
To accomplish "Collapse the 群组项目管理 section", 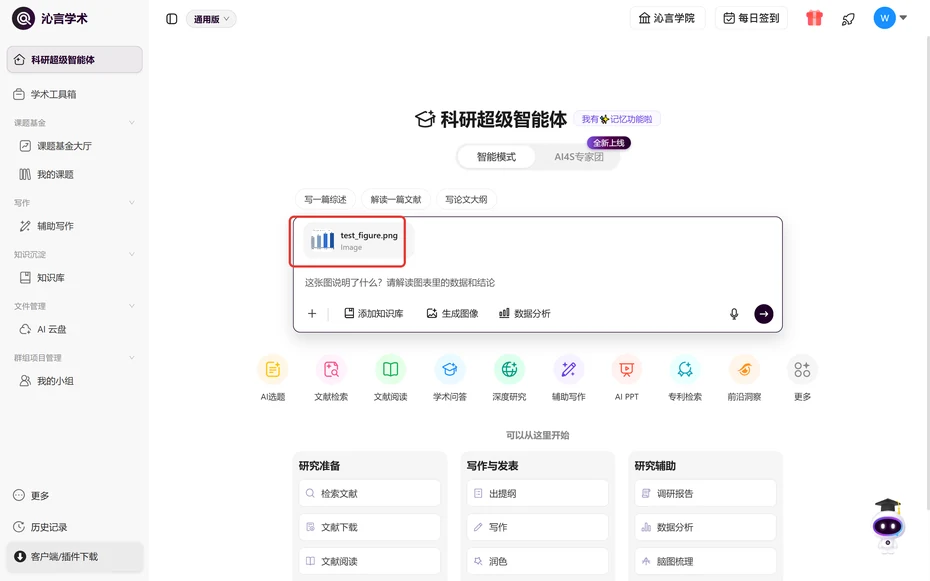I will (x=132, y=357).
